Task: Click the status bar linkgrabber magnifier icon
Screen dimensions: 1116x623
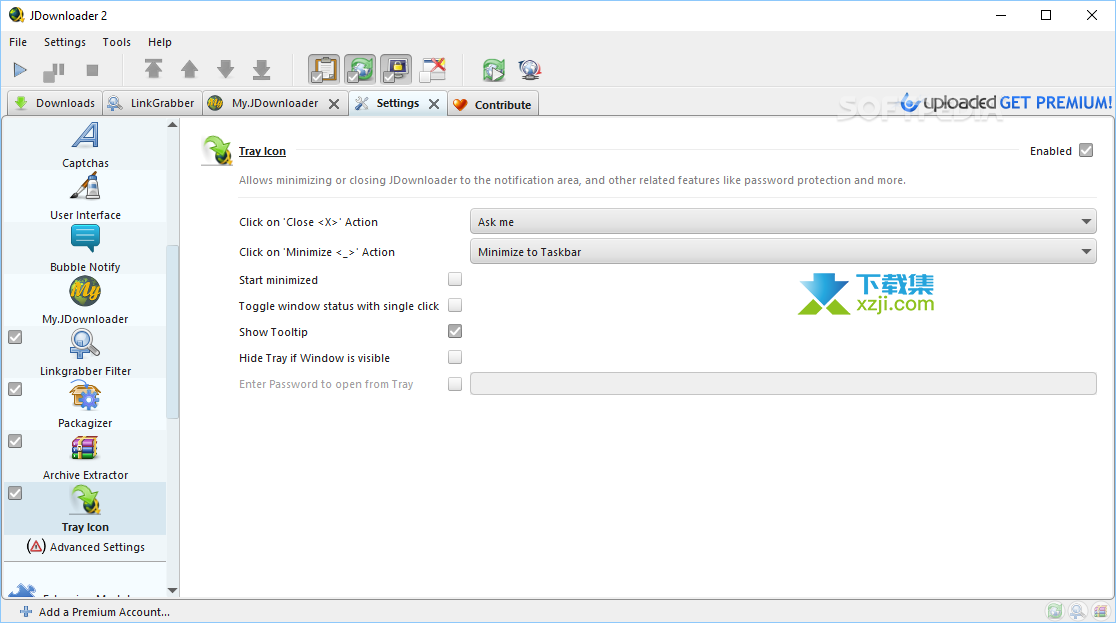Action: click(1077, 611)
